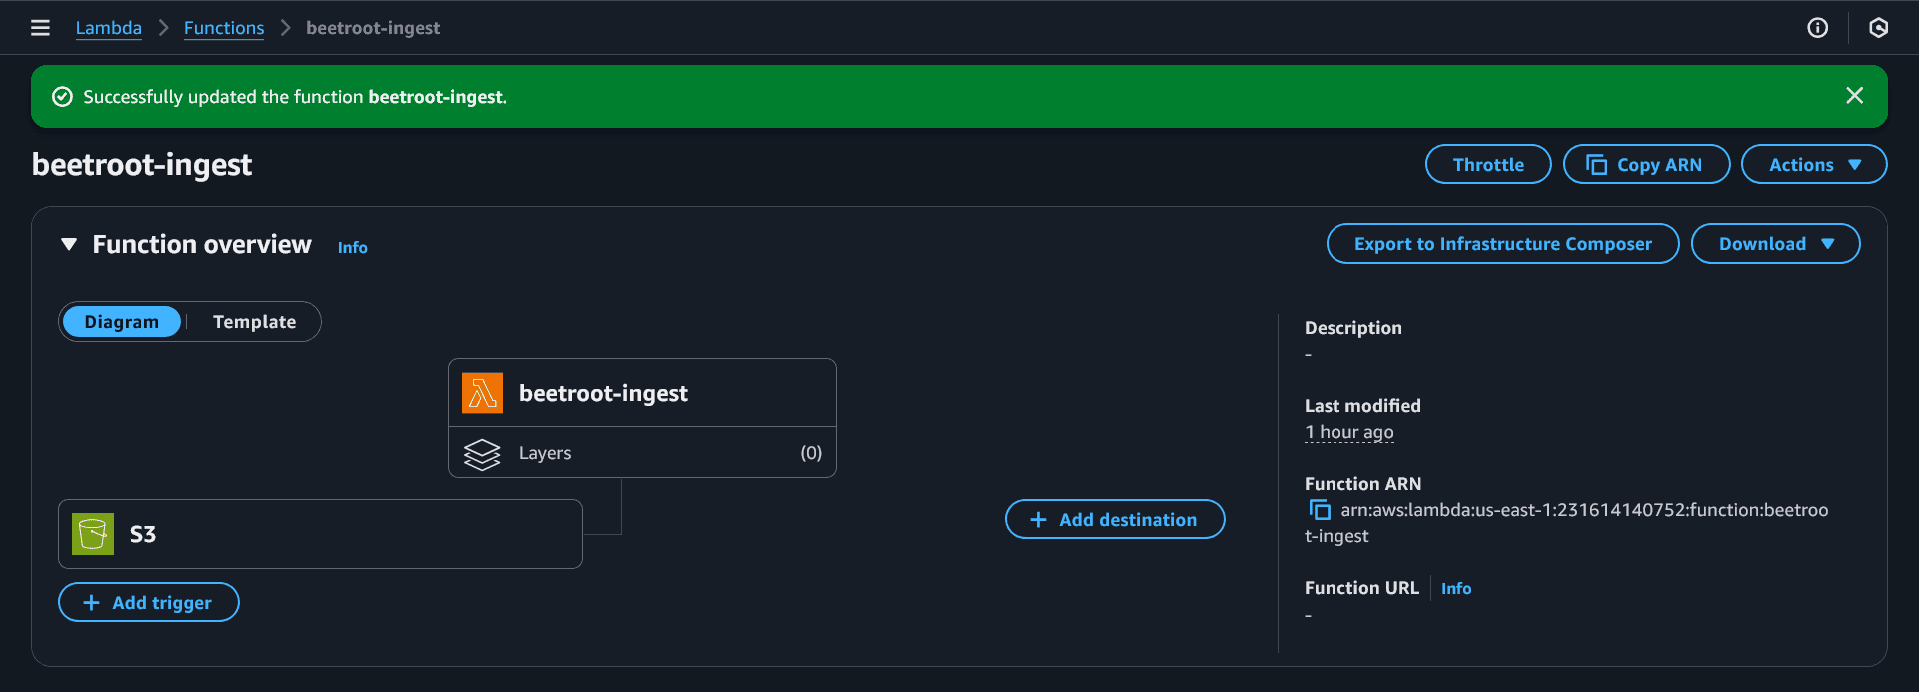Screen dimensions: 1920x692
Task: Navigate to Functions via the breadcrumb
Action: [x=223, y=28]
